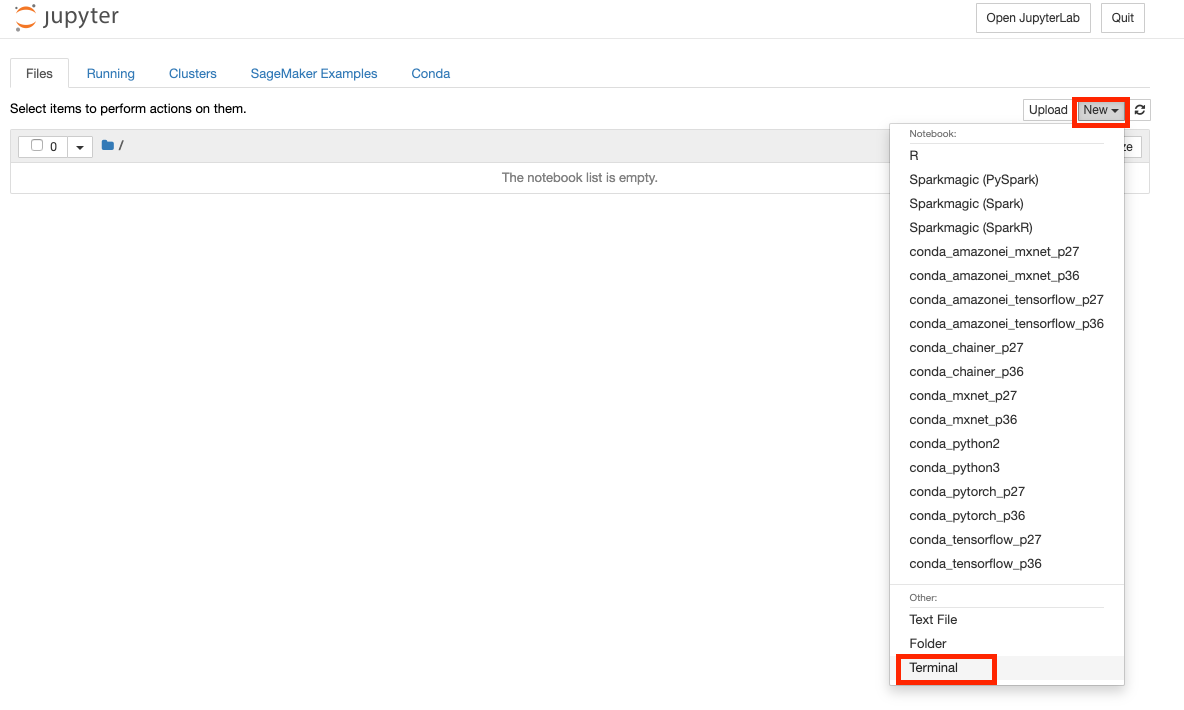Pick conda_mxnet_p27 notebook kernel
Image resolution: width=1184 pixels, height=710 pixels.
[x=1007, y=396]
